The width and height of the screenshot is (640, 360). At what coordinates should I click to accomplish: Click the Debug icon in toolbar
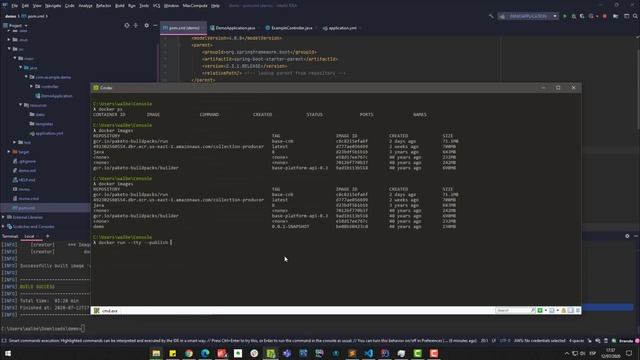574,16
